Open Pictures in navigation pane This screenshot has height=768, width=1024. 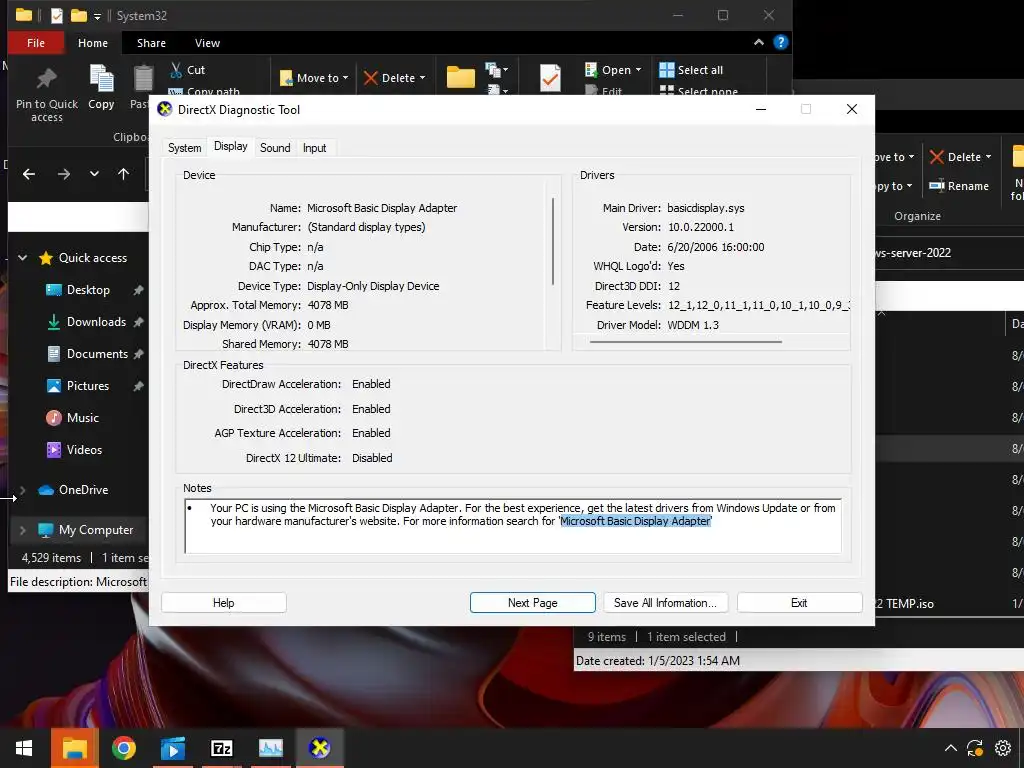tap(88, 386)
